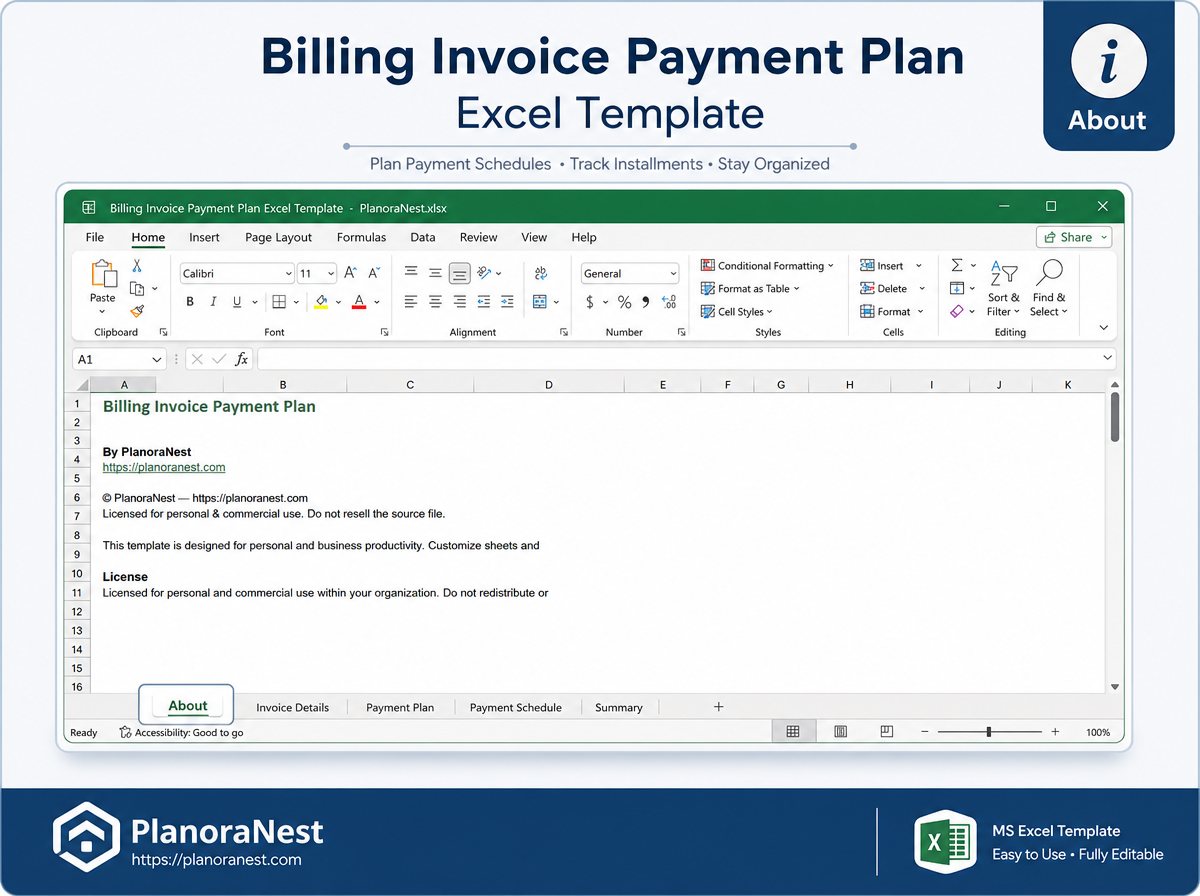Toggle Bold formatting

(x=190, y=302)
